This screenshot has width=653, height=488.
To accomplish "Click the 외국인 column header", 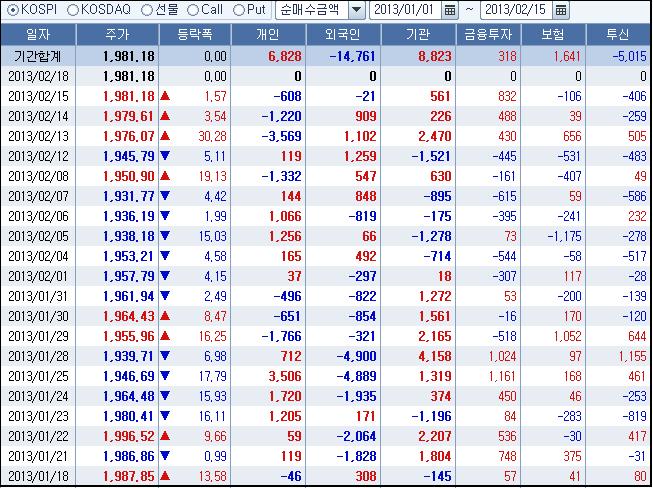I will 343,35.
